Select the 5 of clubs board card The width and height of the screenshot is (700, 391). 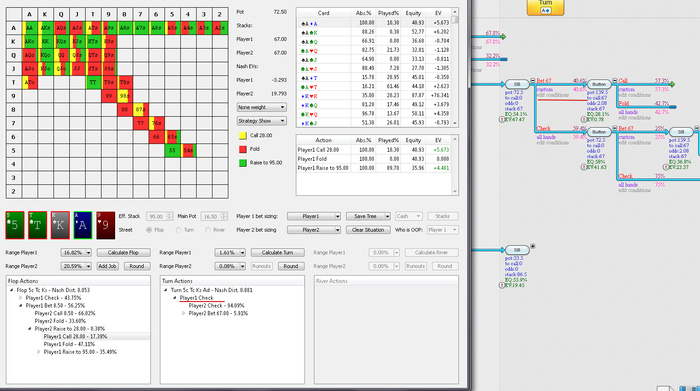pyautogui.click(x=15, y=225)
